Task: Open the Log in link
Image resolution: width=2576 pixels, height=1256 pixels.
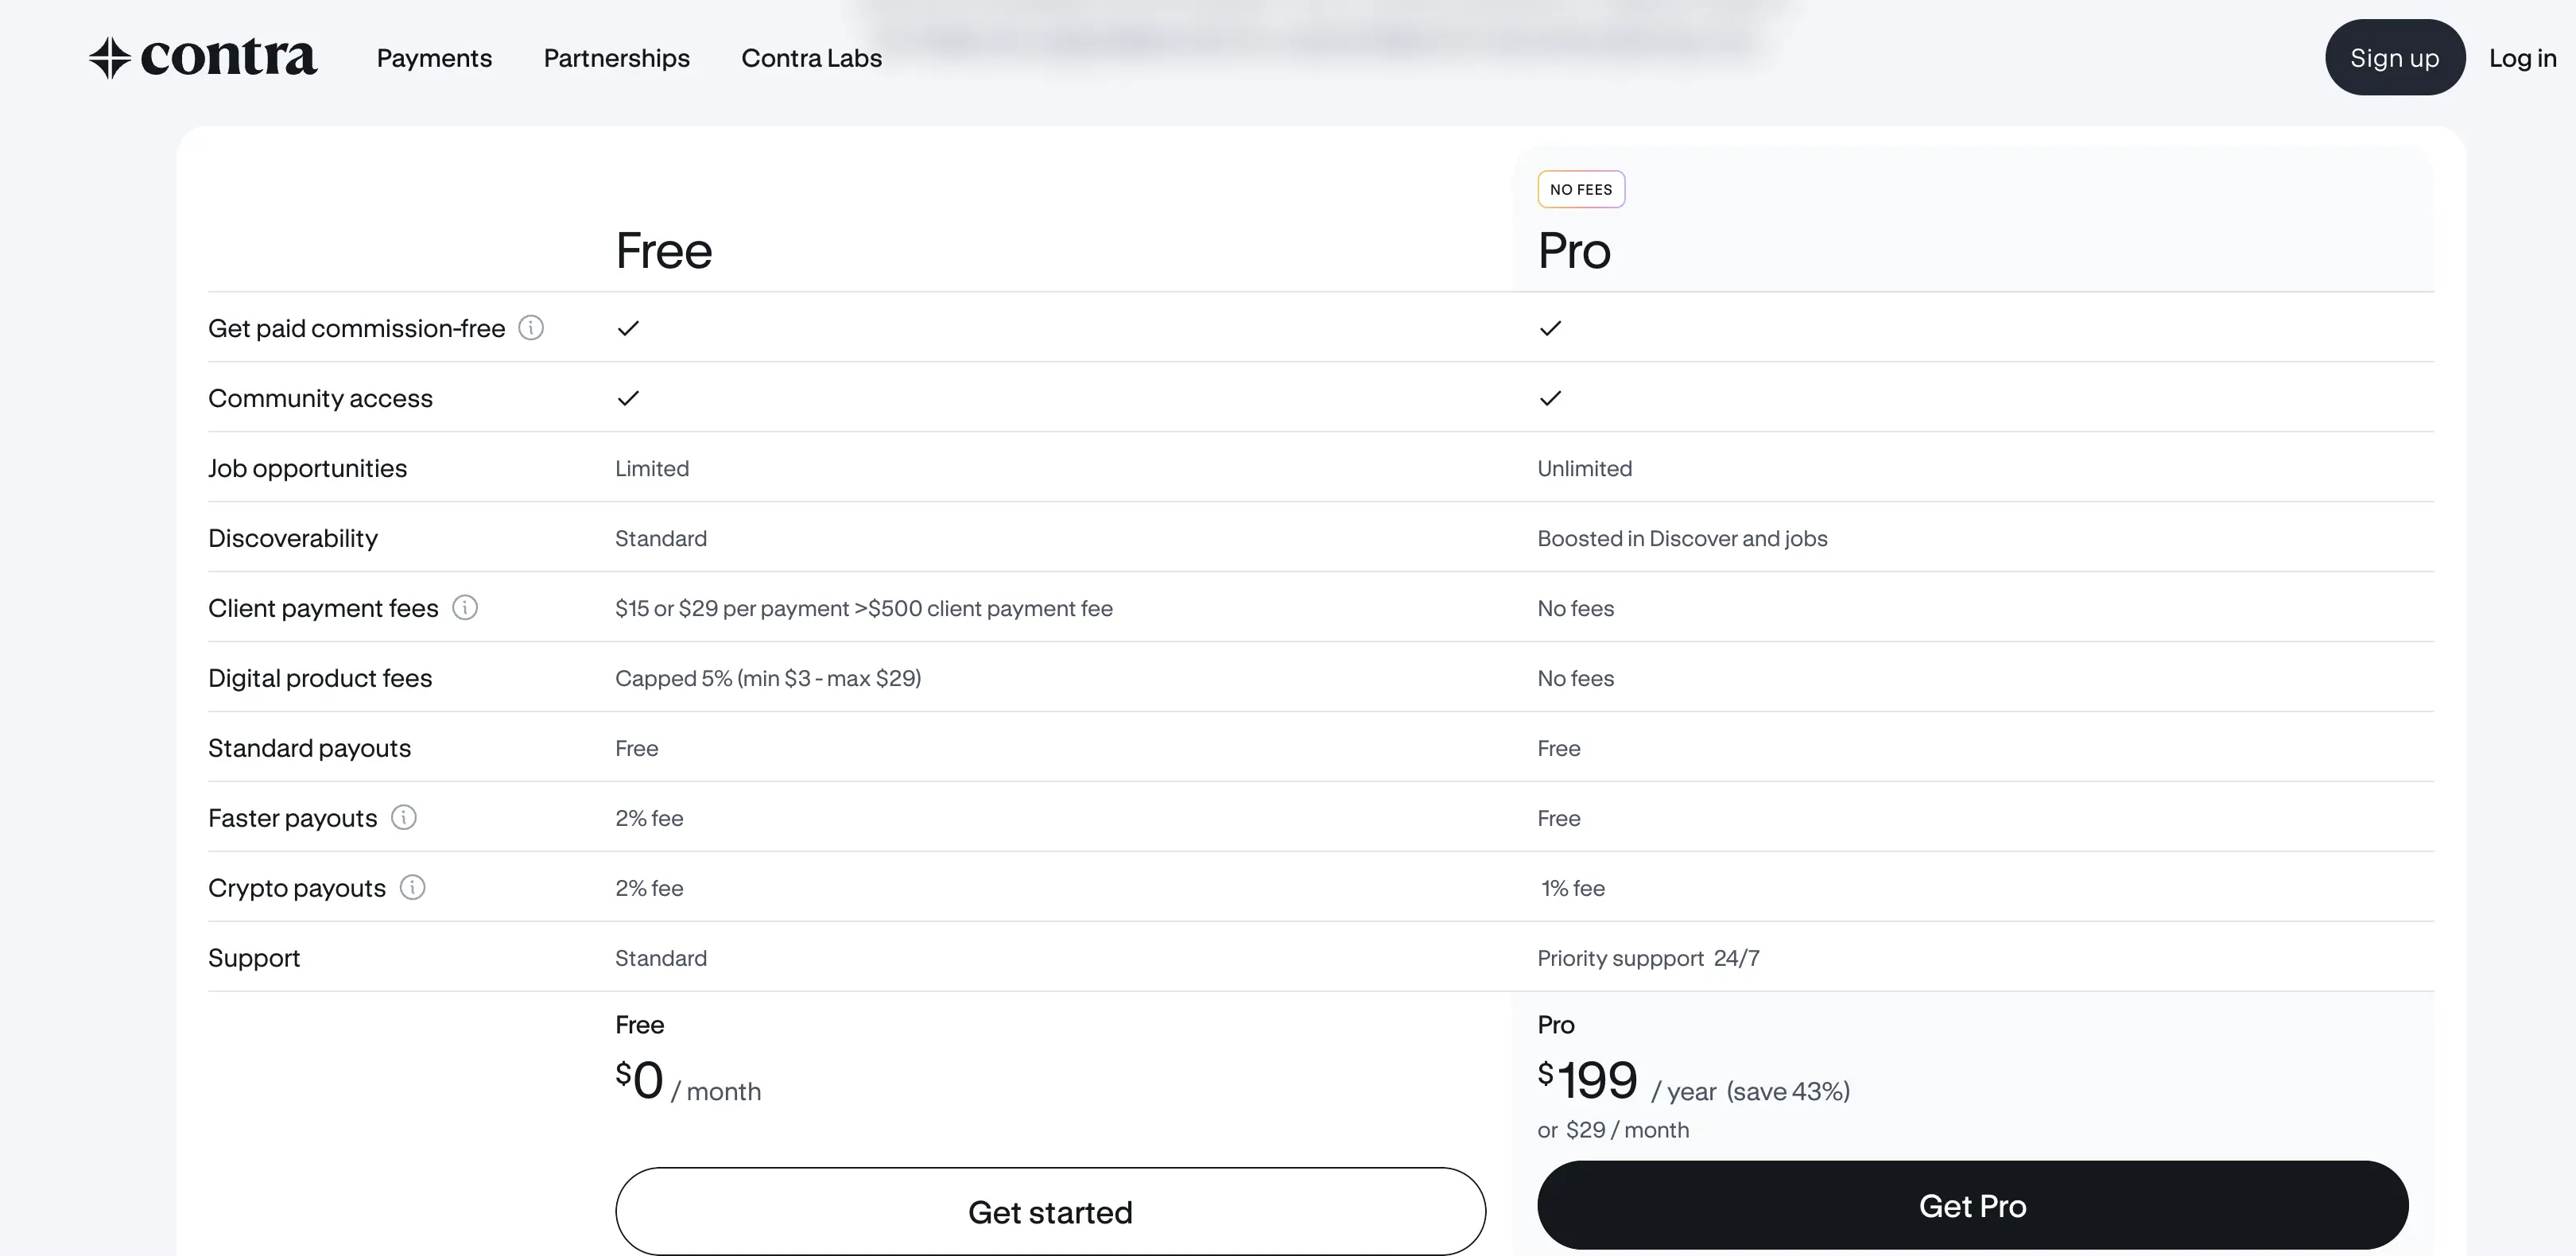Action: tap(2523, 58)
